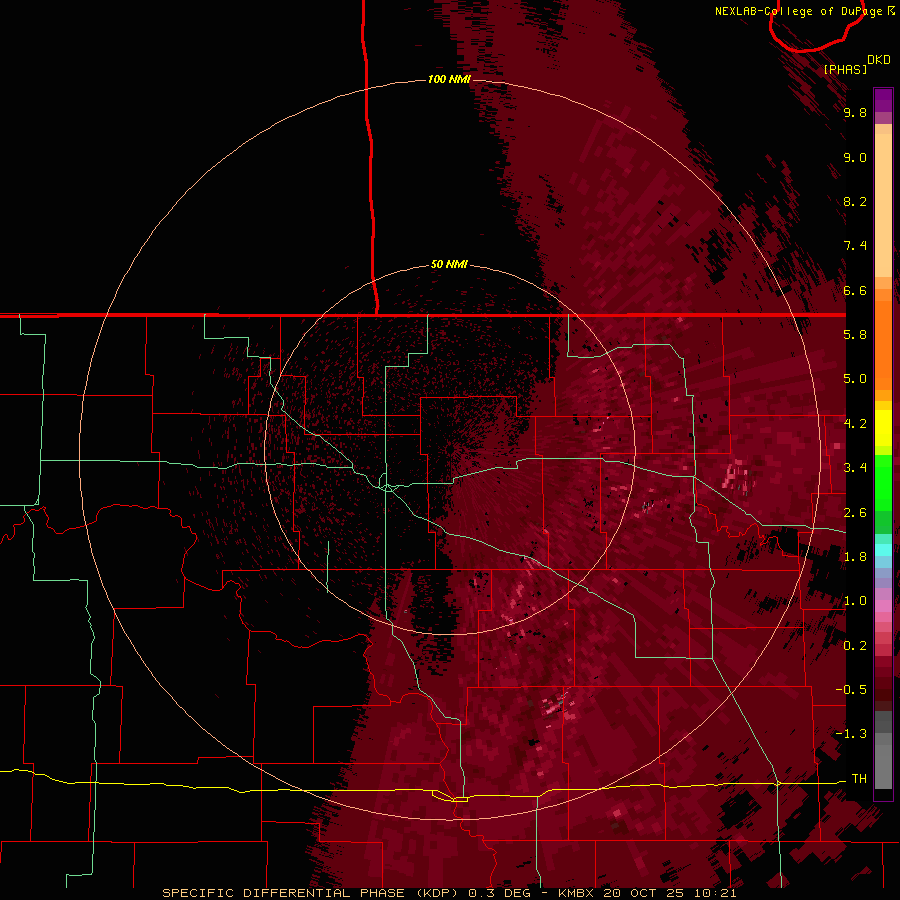The image size is (900, 900).
Task: Click the 0.2 value on the scale
Action: click(855, 646)
